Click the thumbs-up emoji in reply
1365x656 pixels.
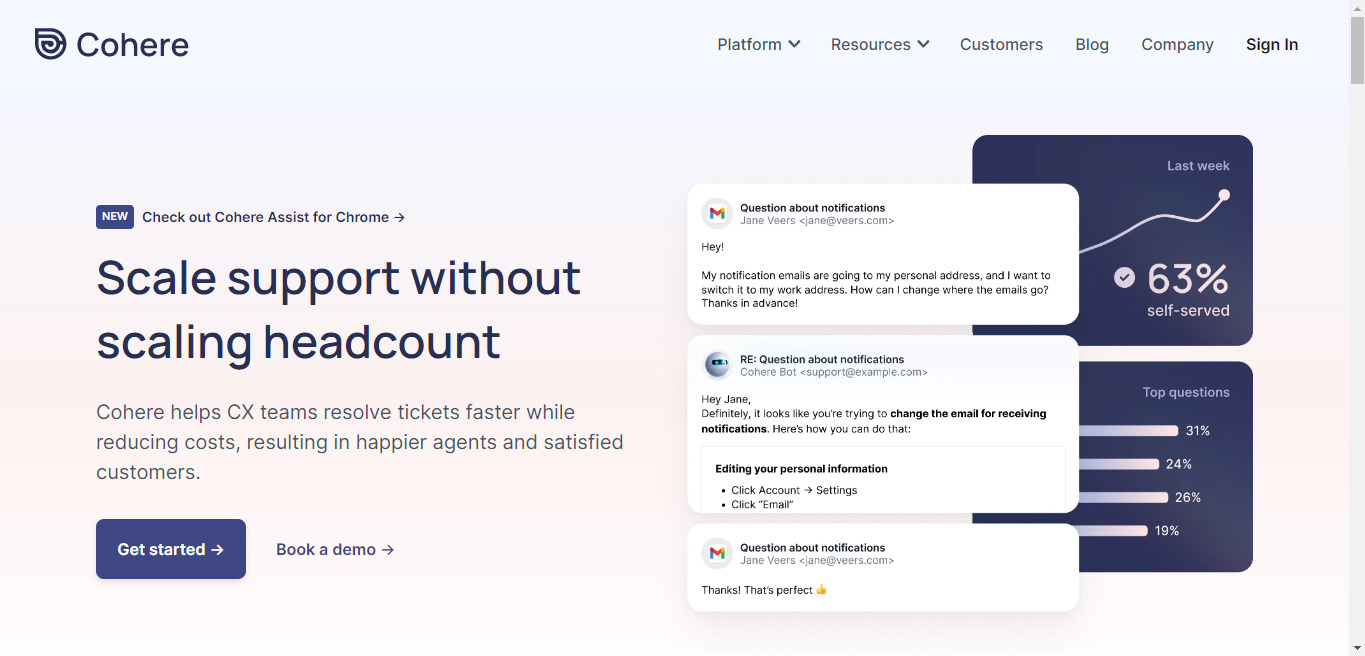pos(822,590)
